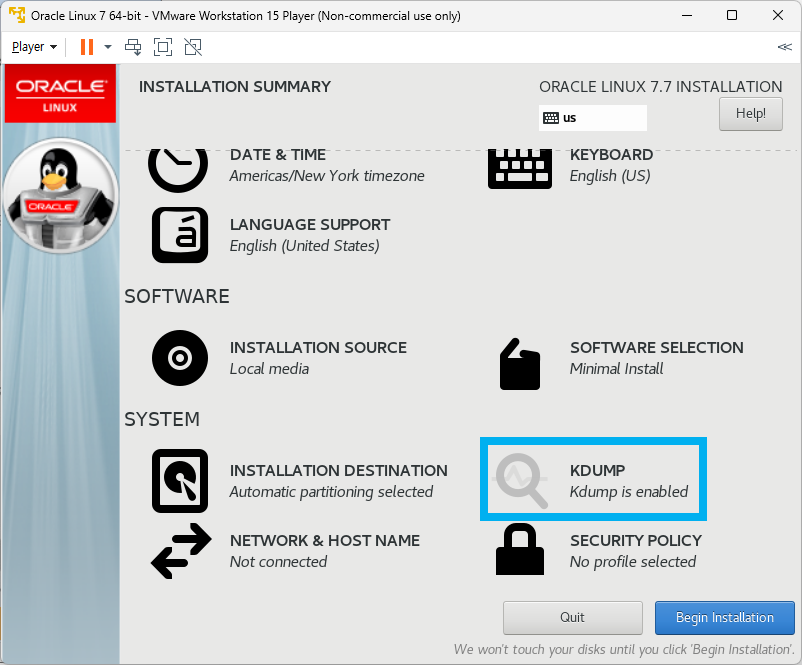Screen dimensions: 802x665
Task: Open Installation Destination disk icon
Action: tap(180, 481)
